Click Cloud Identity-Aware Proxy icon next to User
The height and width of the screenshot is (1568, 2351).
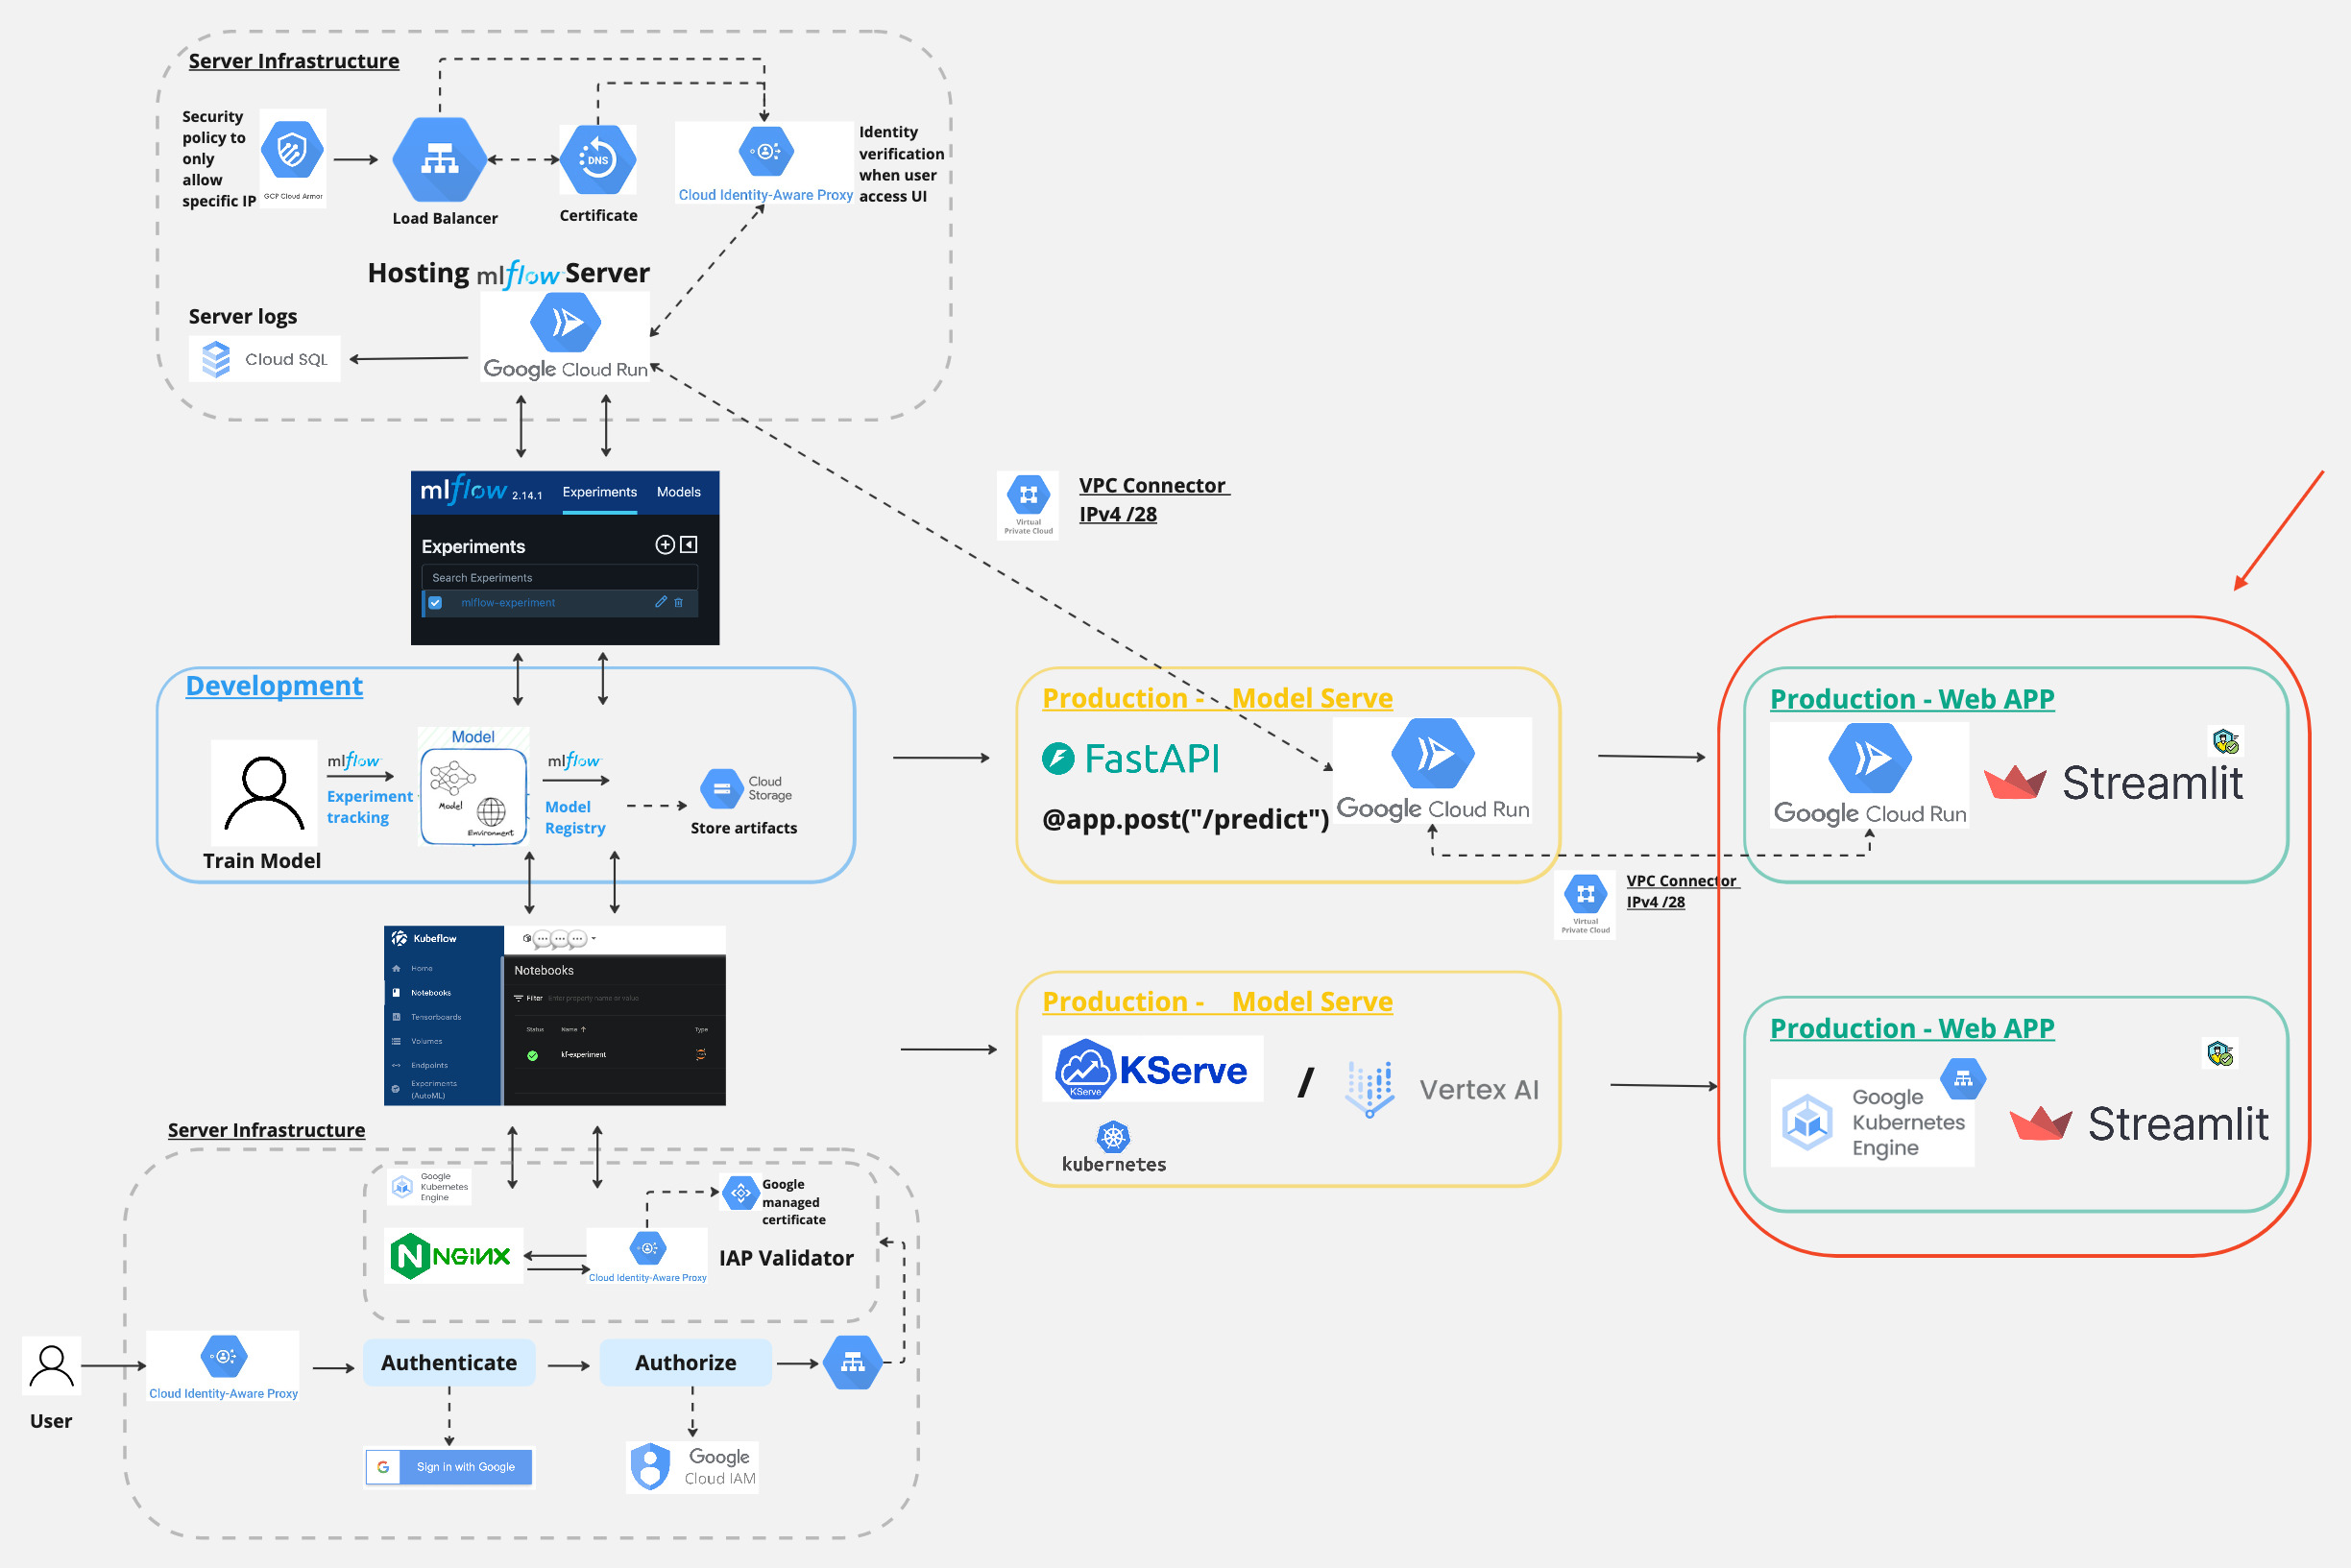224,1357
